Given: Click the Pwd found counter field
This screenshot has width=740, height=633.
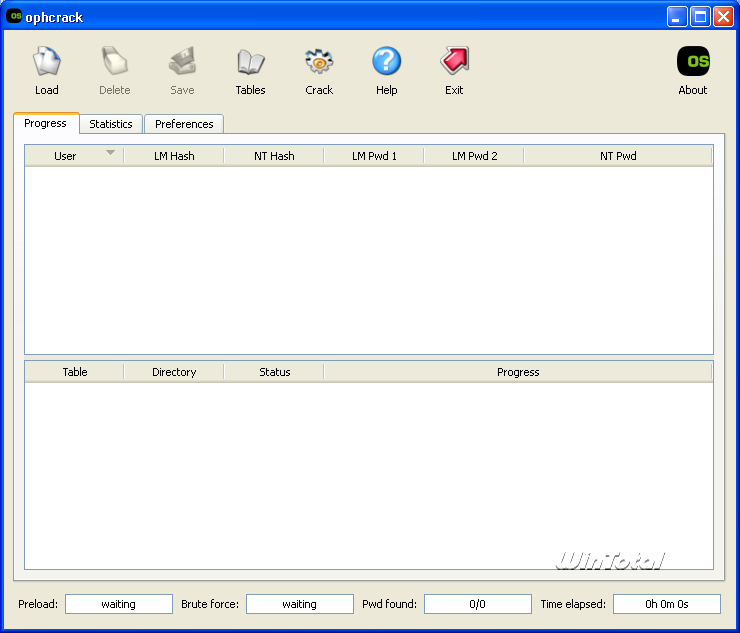Looking at the screenshot, I should coord(477,604).
